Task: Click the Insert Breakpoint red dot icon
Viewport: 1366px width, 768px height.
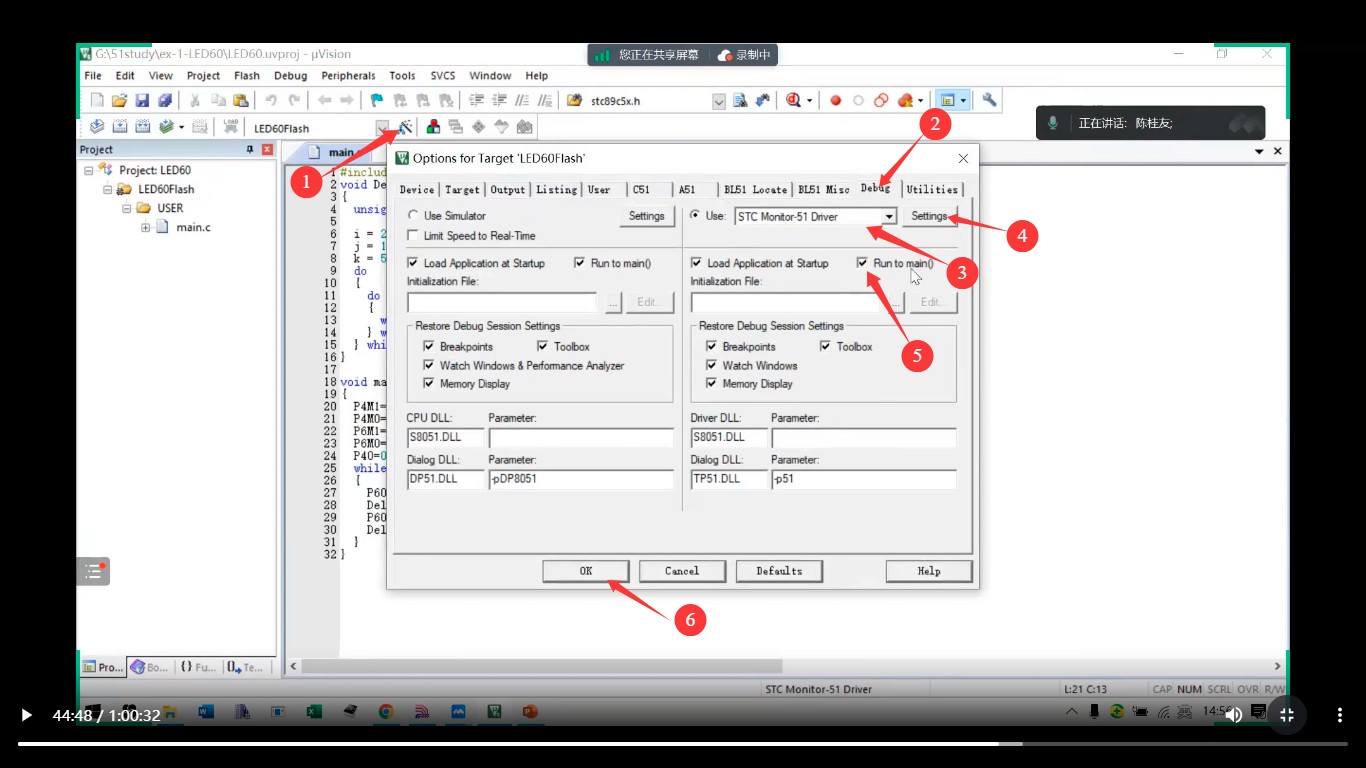Action: [835, 100]
